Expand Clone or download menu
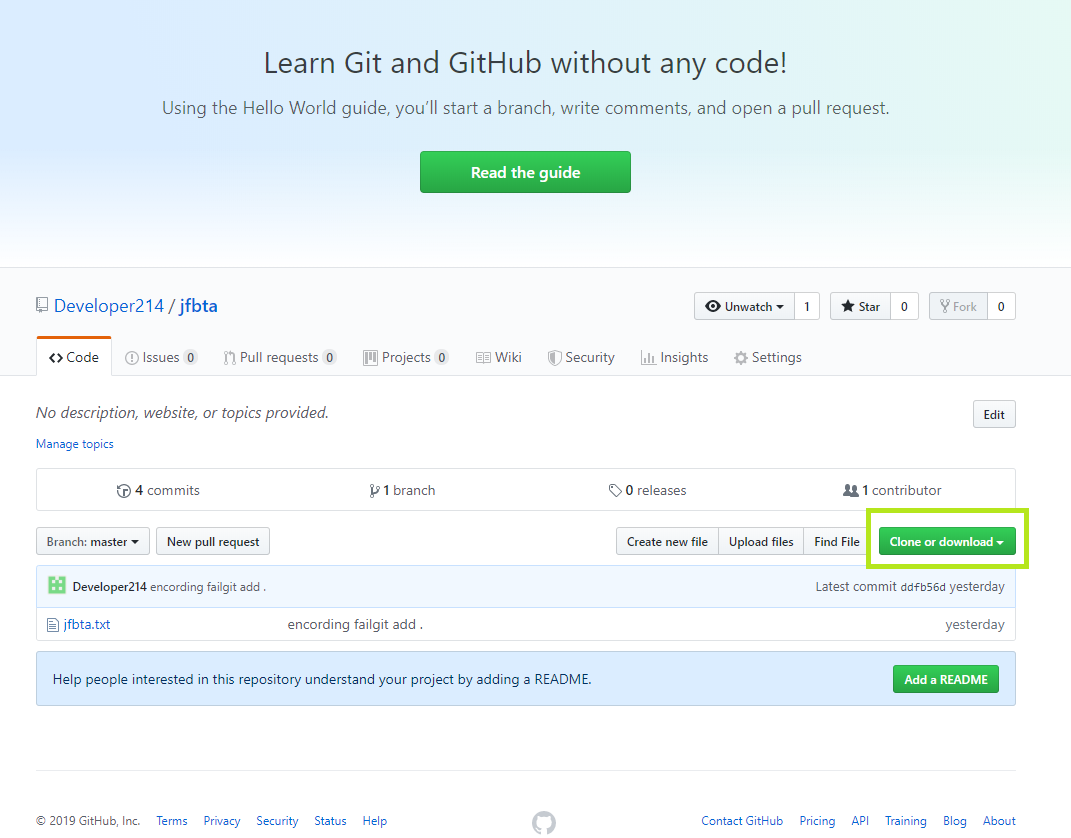Viewport: 1071px width, 838px height. tap(947, 542)
